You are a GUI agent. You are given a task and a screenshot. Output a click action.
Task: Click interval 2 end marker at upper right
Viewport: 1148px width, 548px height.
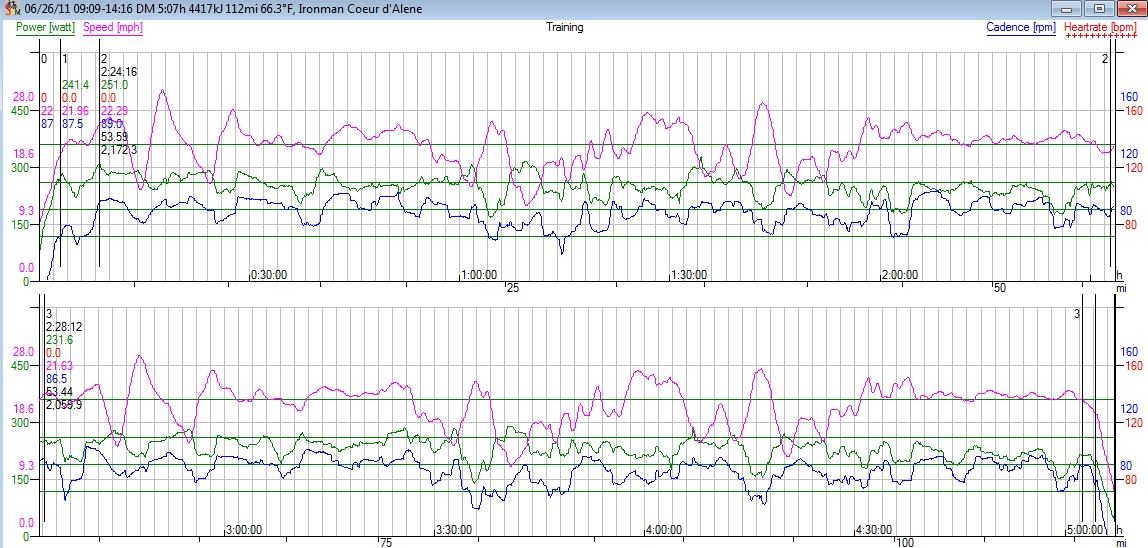(x=1105, y=59)
